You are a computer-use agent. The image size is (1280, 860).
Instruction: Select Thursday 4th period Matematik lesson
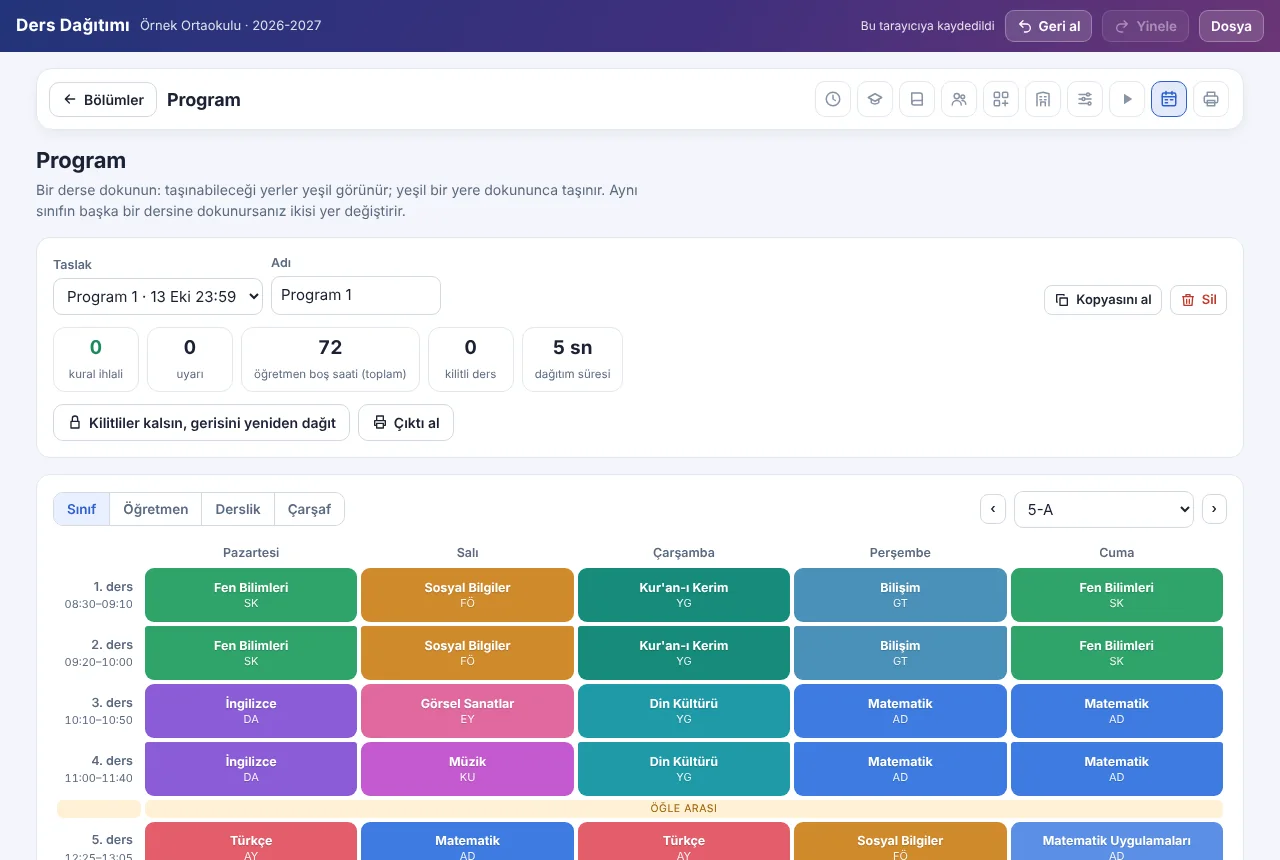[900, 769]
